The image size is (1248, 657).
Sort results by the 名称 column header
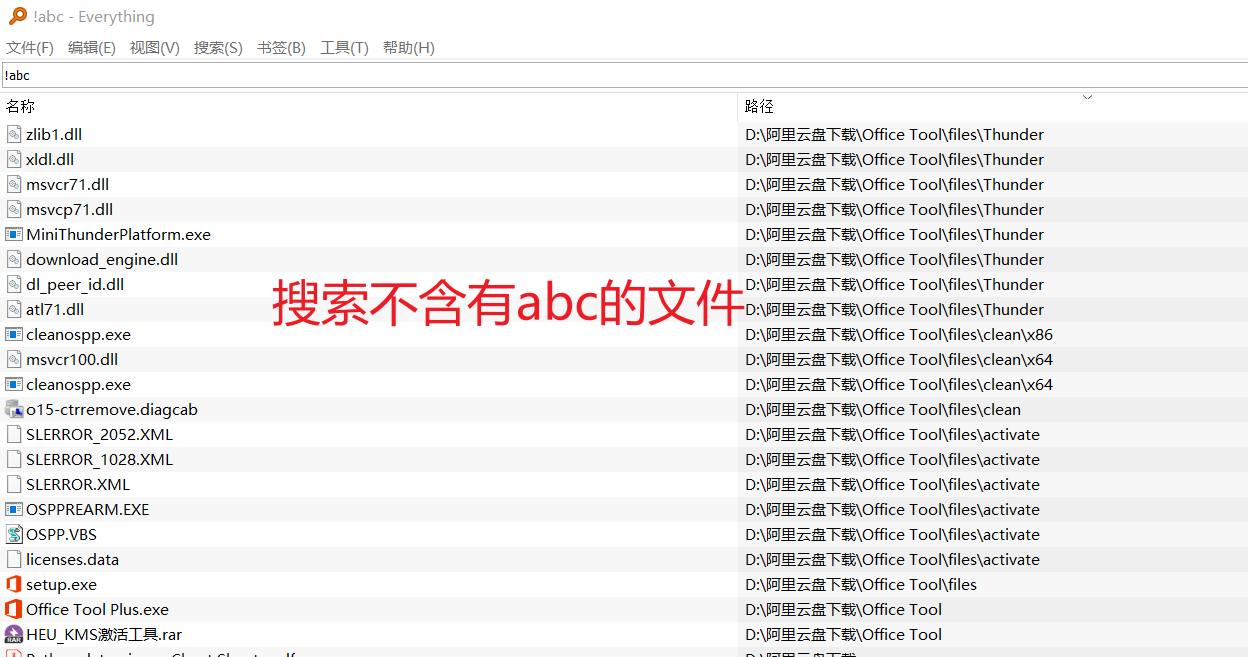point(368,106)
